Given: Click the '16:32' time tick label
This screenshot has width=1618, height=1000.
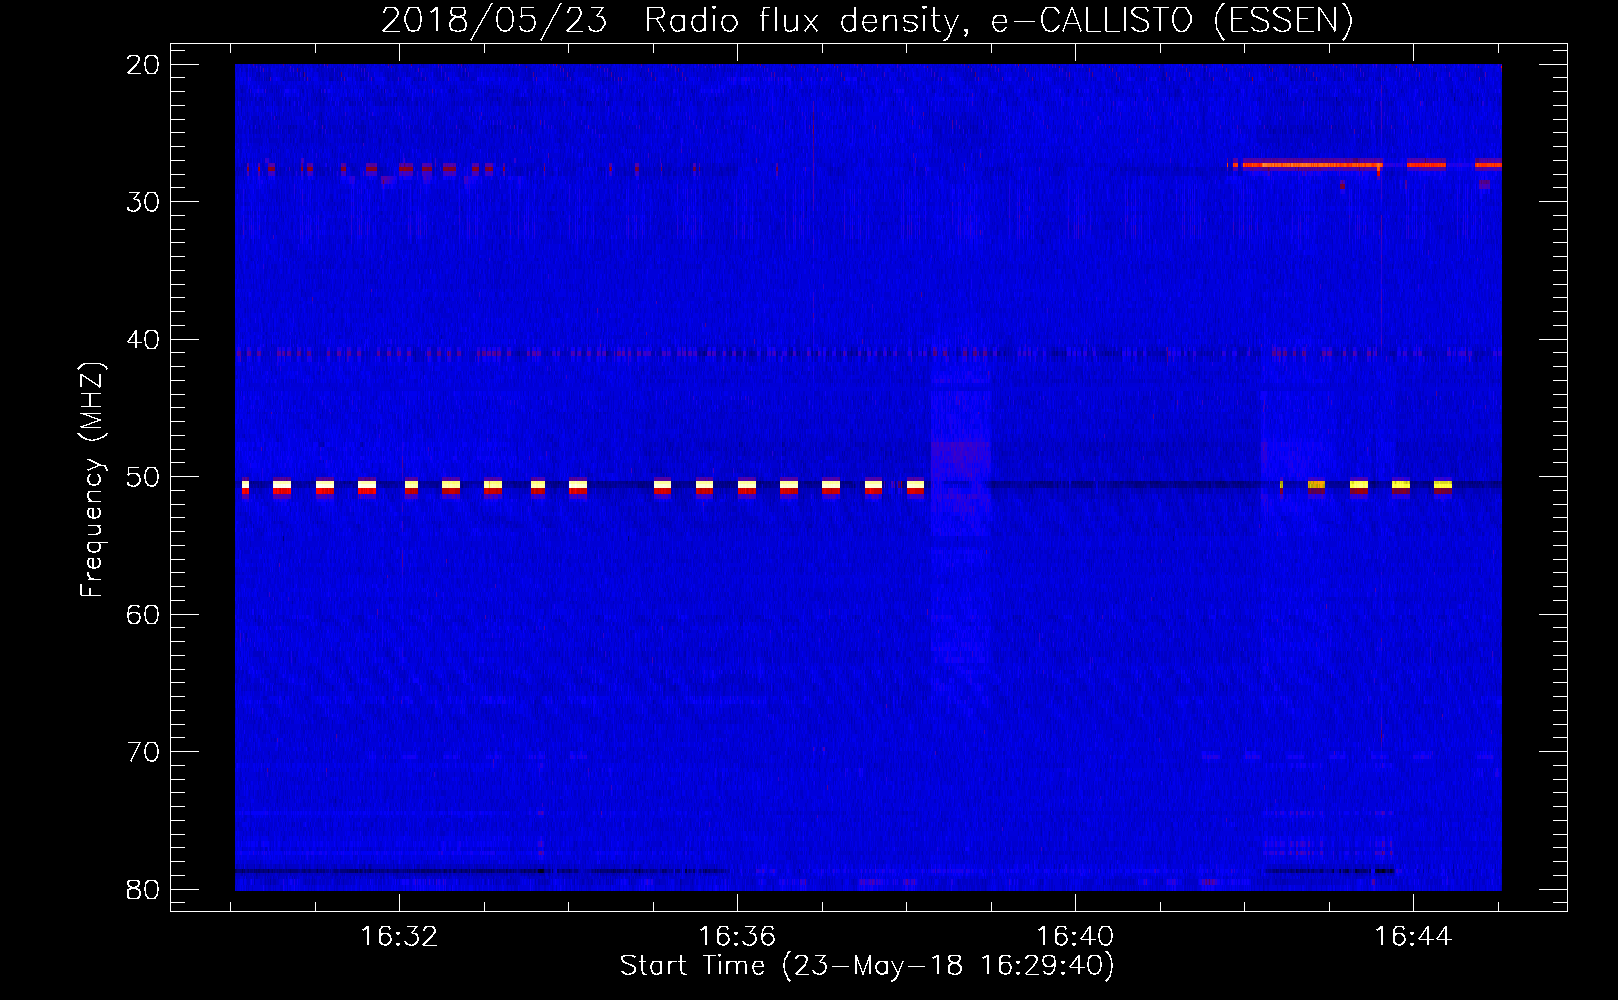Looking at the screenshot, I should 399,936.
